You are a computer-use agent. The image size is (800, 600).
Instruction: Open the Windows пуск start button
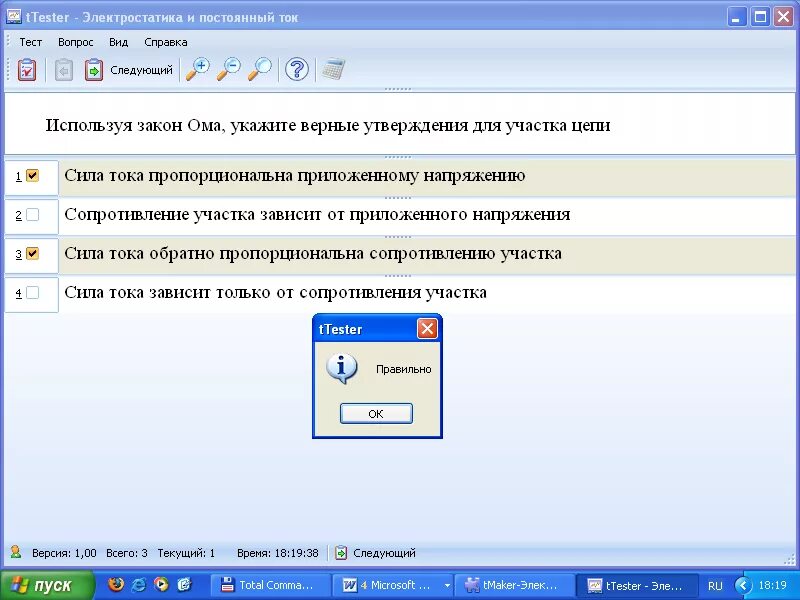(x=47, y=585)
